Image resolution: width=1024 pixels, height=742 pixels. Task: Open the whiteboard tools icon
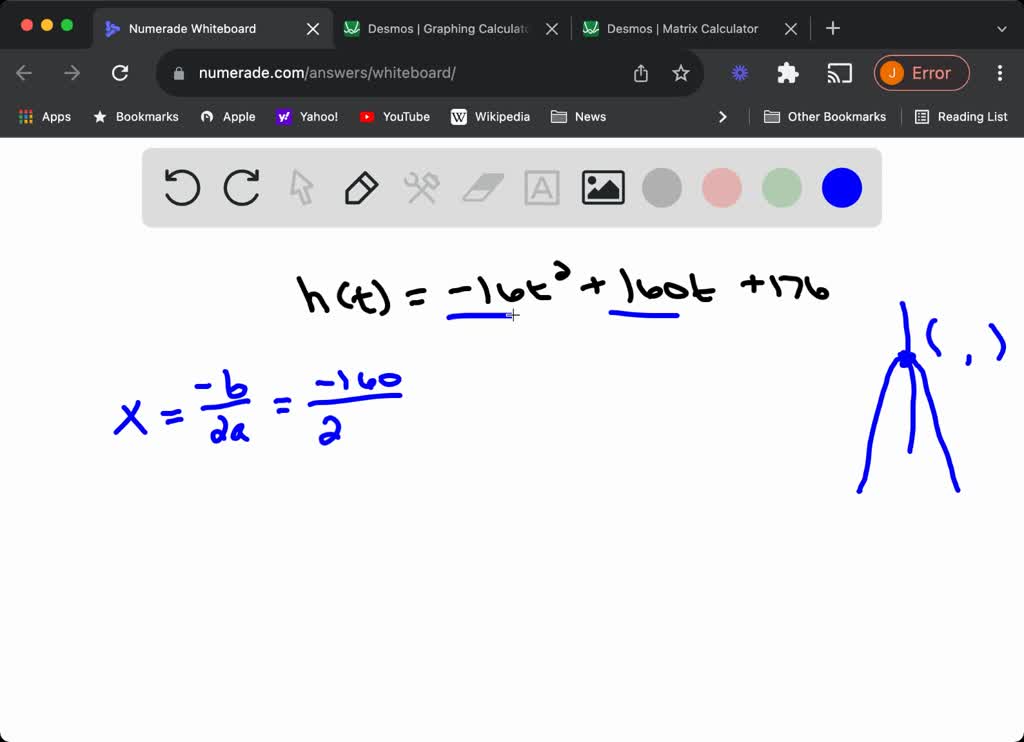point(421,188)
